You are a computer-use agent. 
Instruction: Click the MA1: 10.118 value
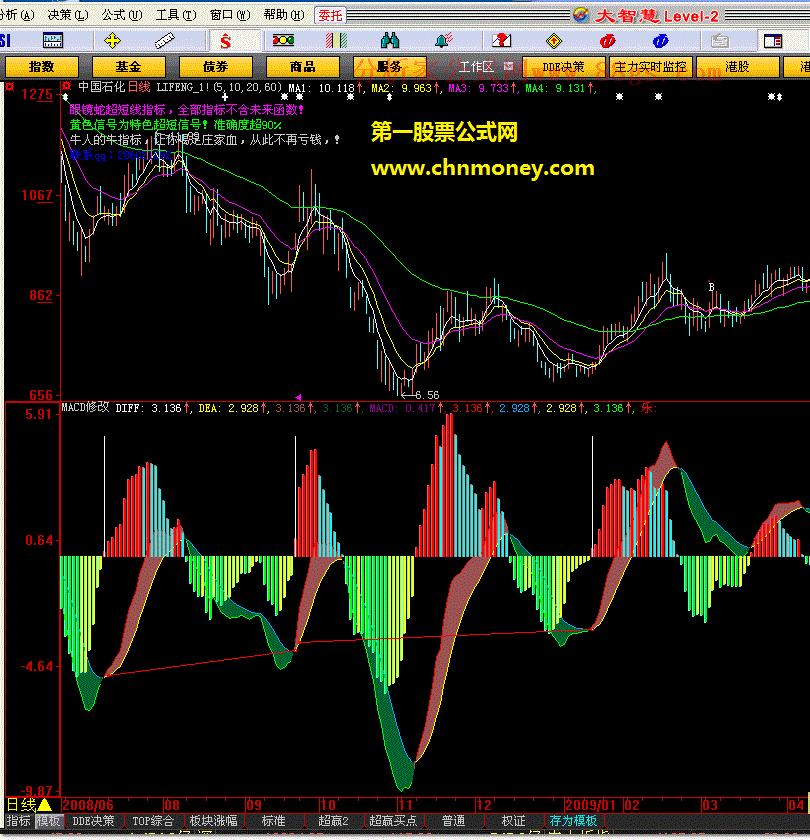[x=321, y=88]
